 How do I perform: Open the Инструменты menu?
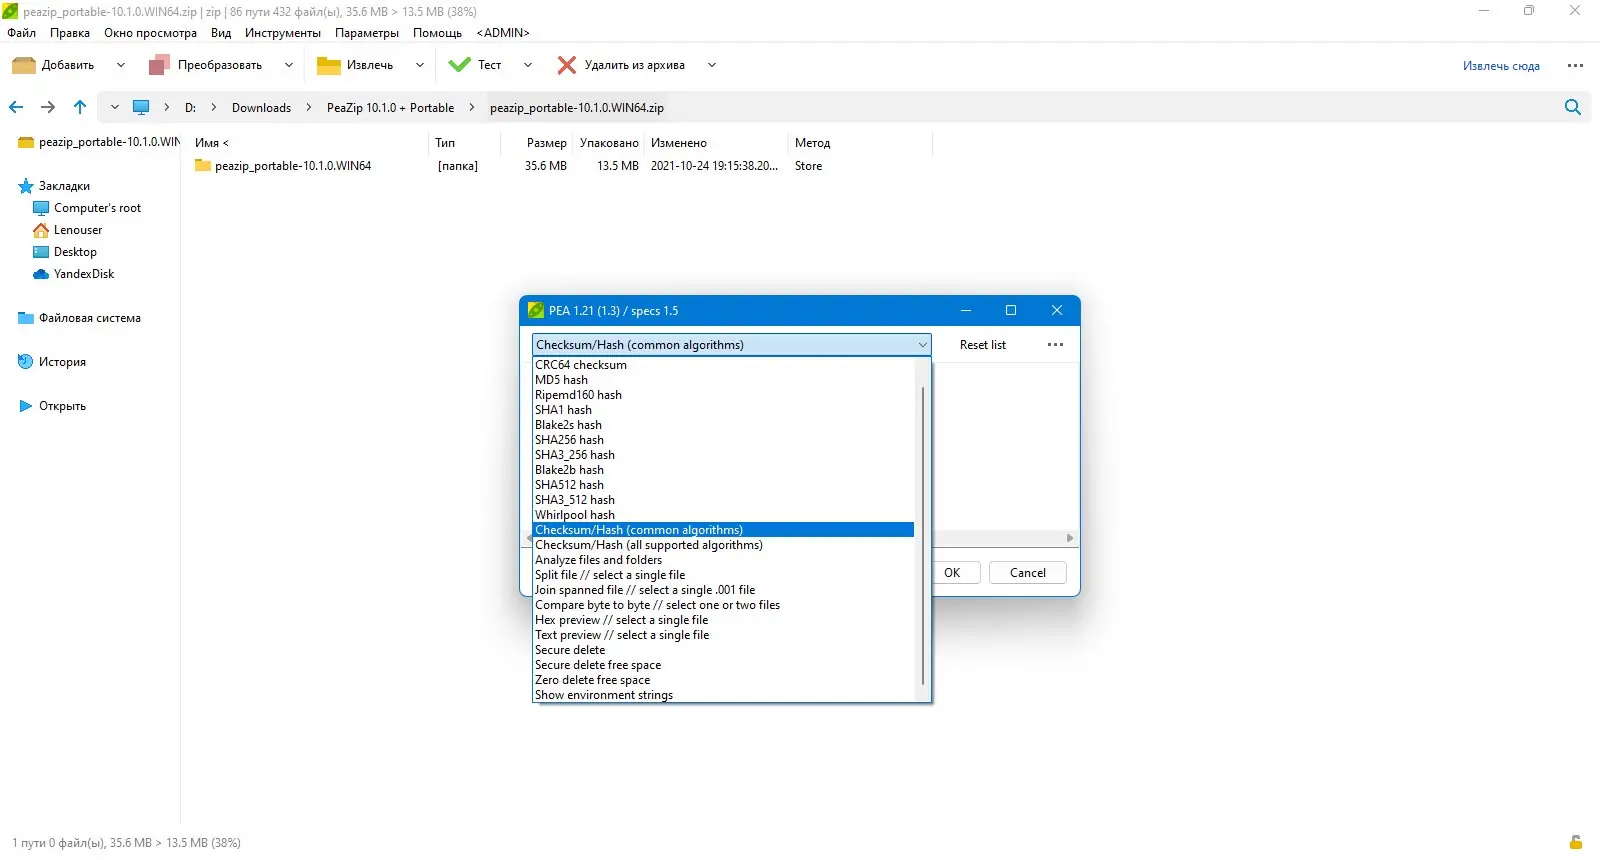[283, 33]
